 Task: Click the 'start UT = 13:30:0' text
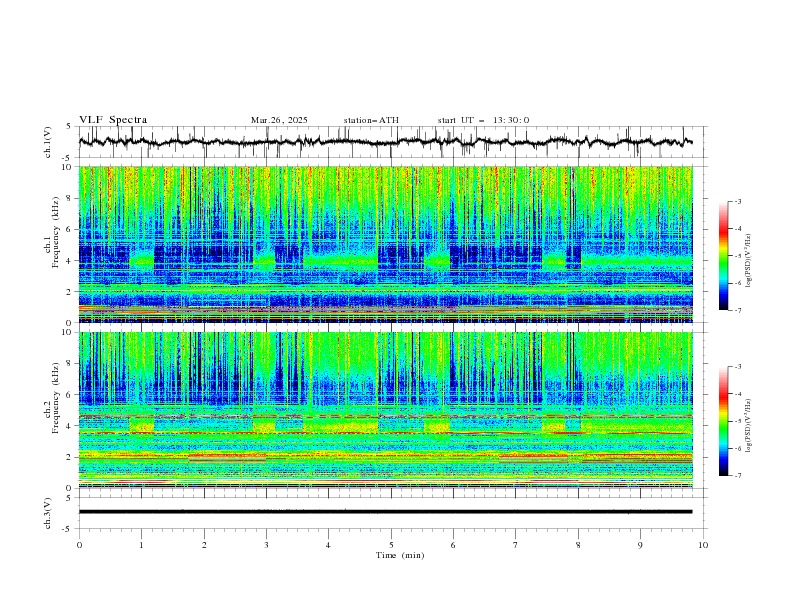click(483, 120)
